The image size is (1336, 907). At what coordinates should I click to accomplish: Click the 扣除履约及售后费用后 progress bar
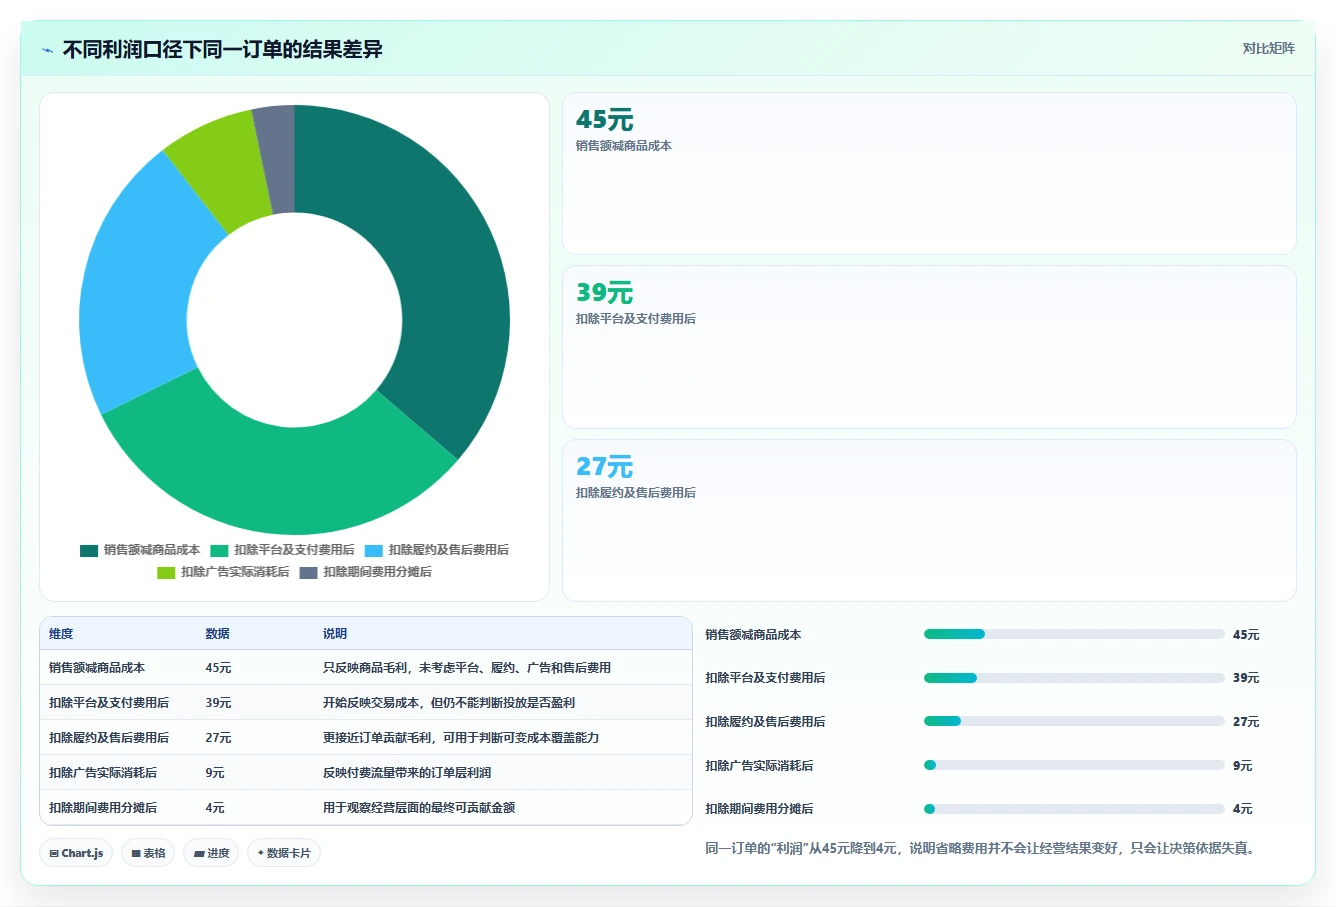[x=1074, y=721]
